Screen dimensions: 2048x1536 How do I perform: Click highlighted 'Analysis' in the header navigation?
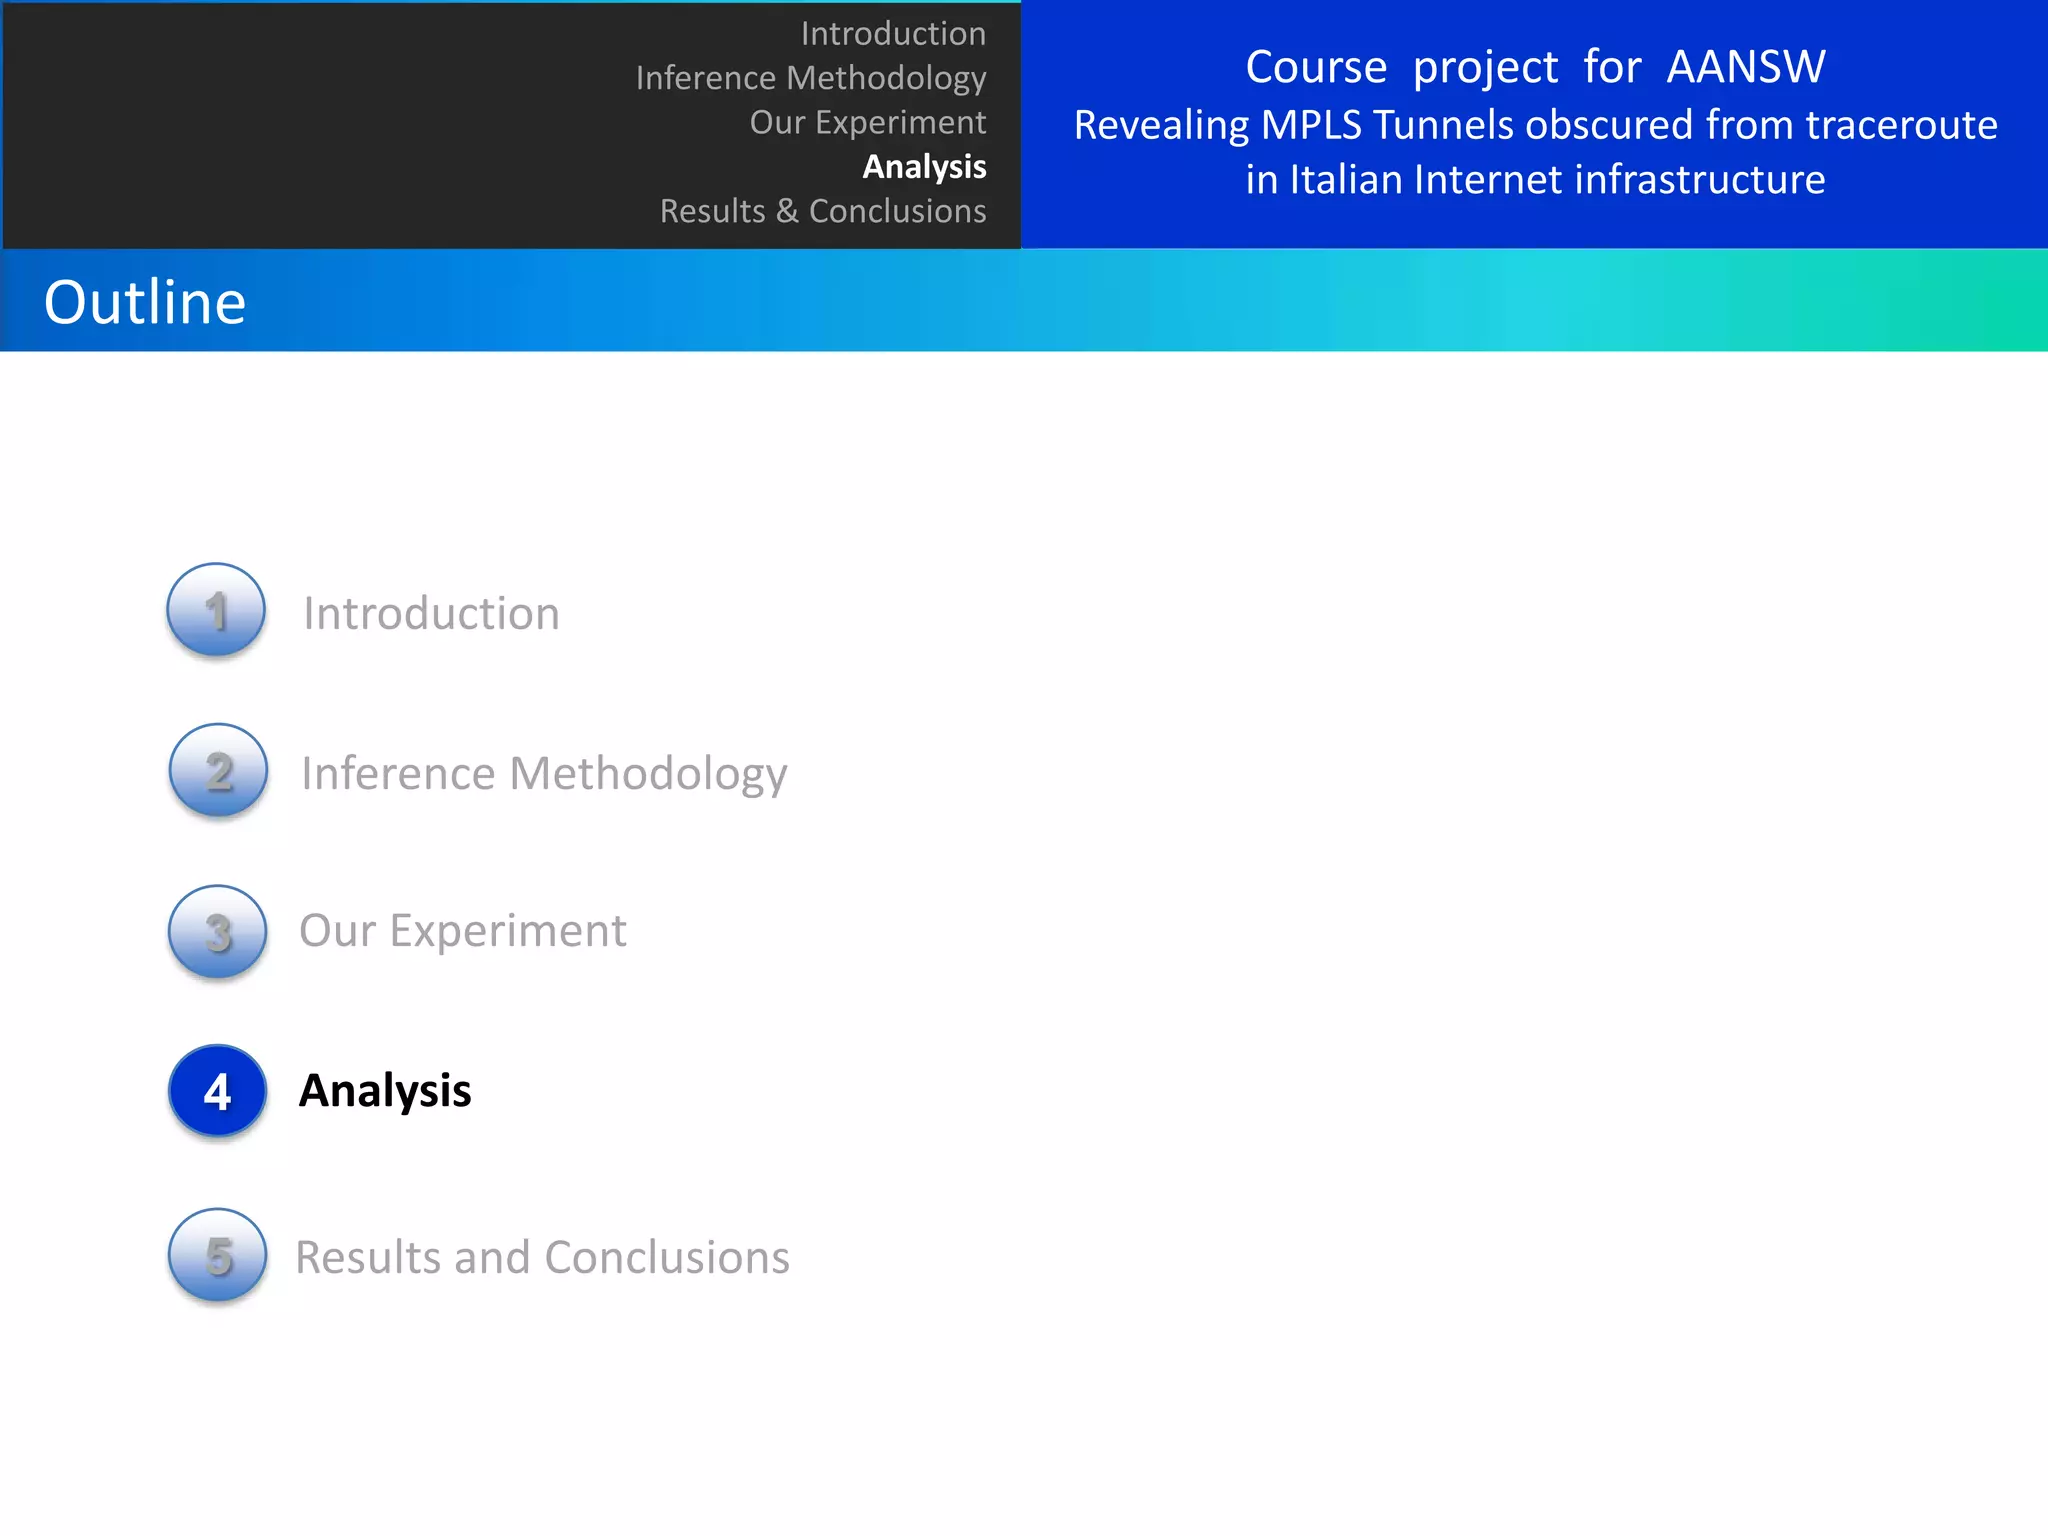point(924,166)
